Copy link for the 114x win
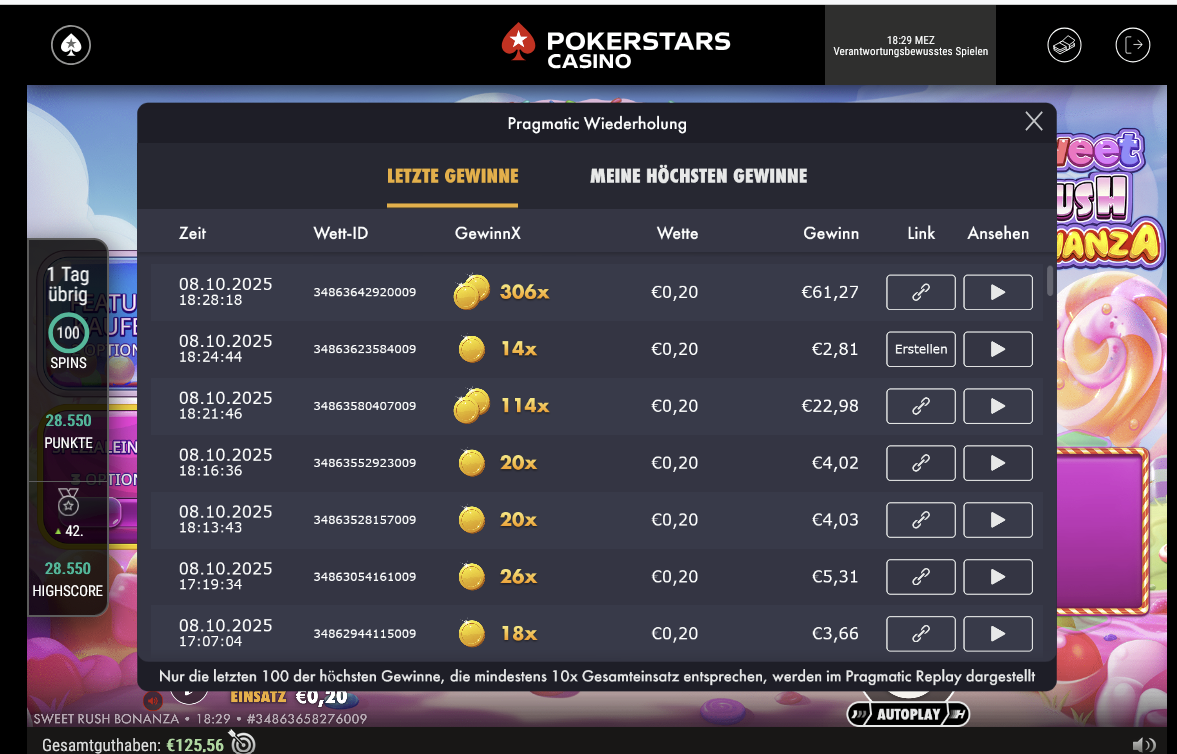Screen dimensions: 1177x754 (920, 406)
